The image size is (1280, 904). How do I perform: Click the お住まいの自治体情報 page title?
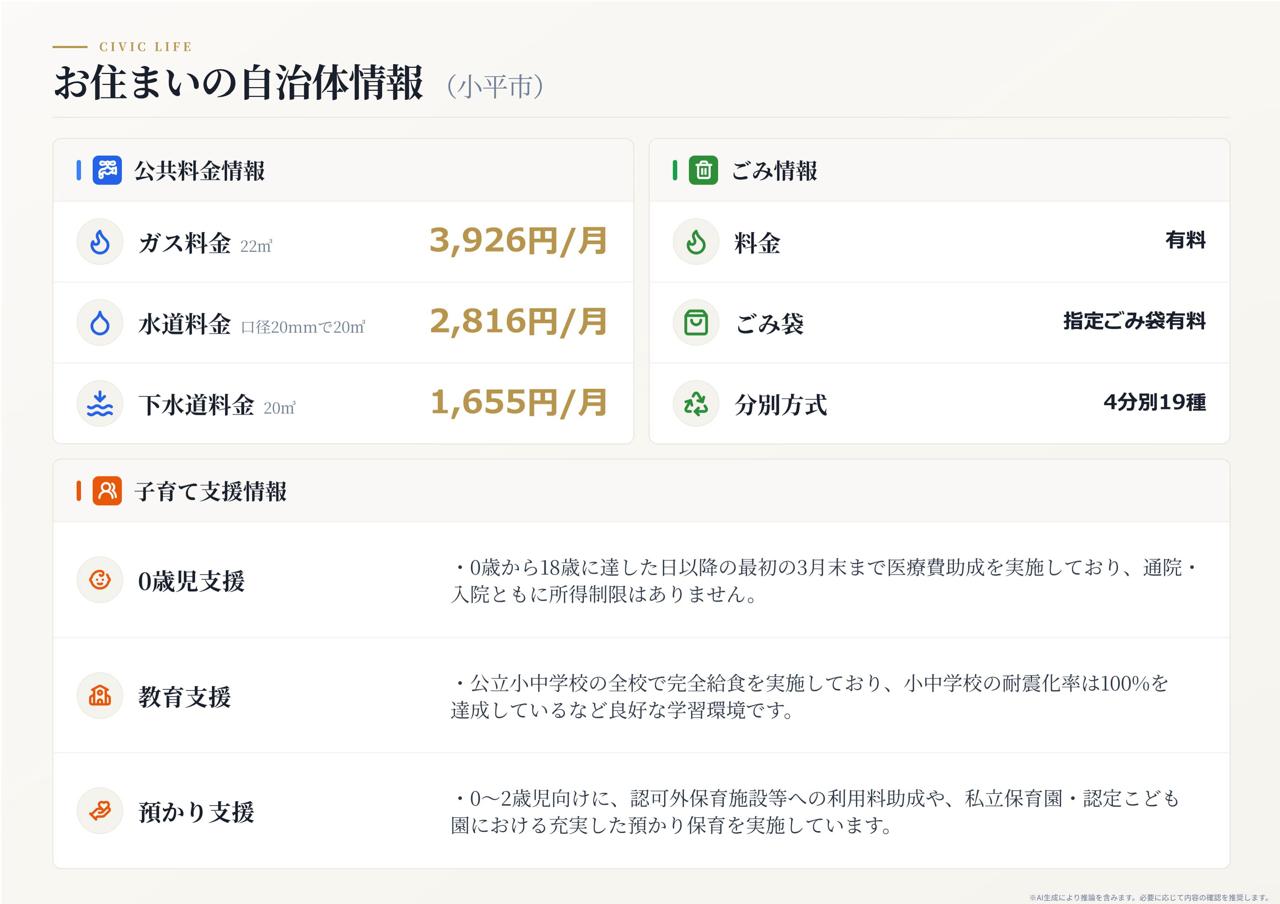238,84
